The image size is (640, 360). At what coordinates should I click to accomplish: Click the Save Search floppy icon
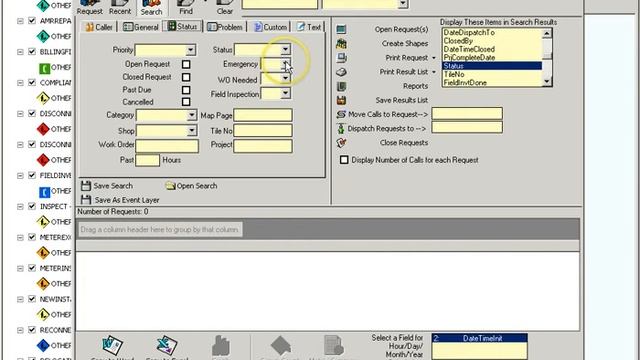pos(86,186)
